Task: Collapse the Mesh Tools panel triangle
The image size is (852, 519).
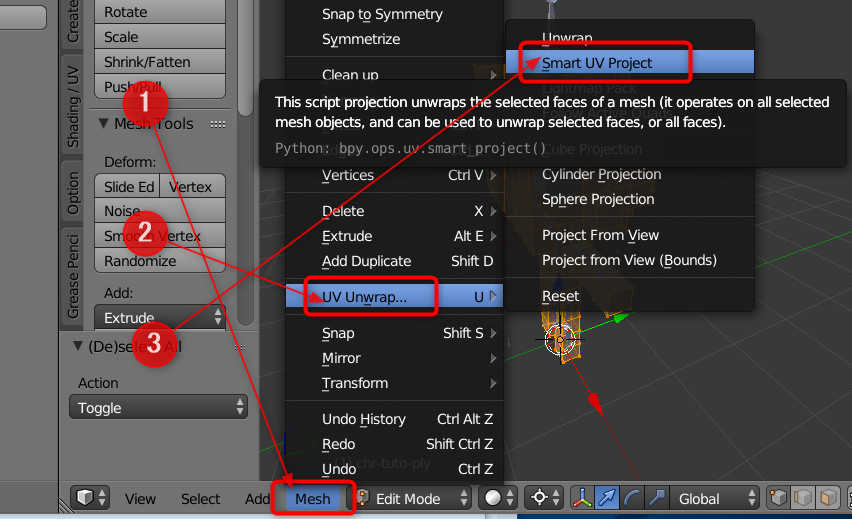Action: [x=103, y=123]
